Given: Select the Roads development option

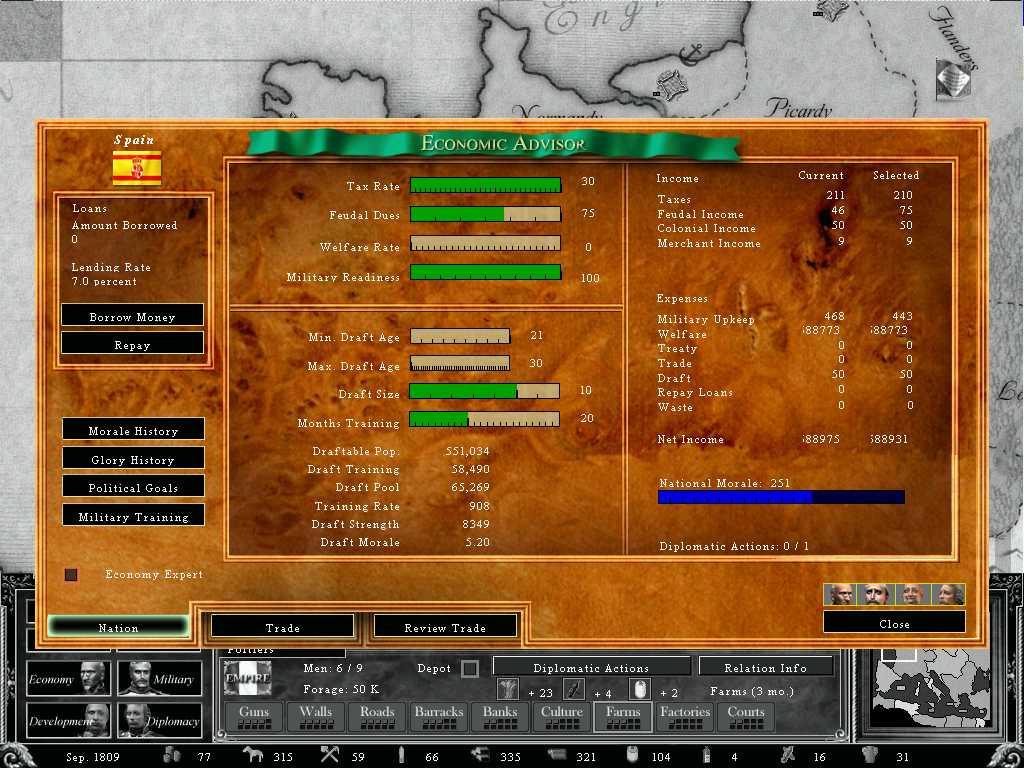Looking at the screenshot, I should tap(377, 716).
